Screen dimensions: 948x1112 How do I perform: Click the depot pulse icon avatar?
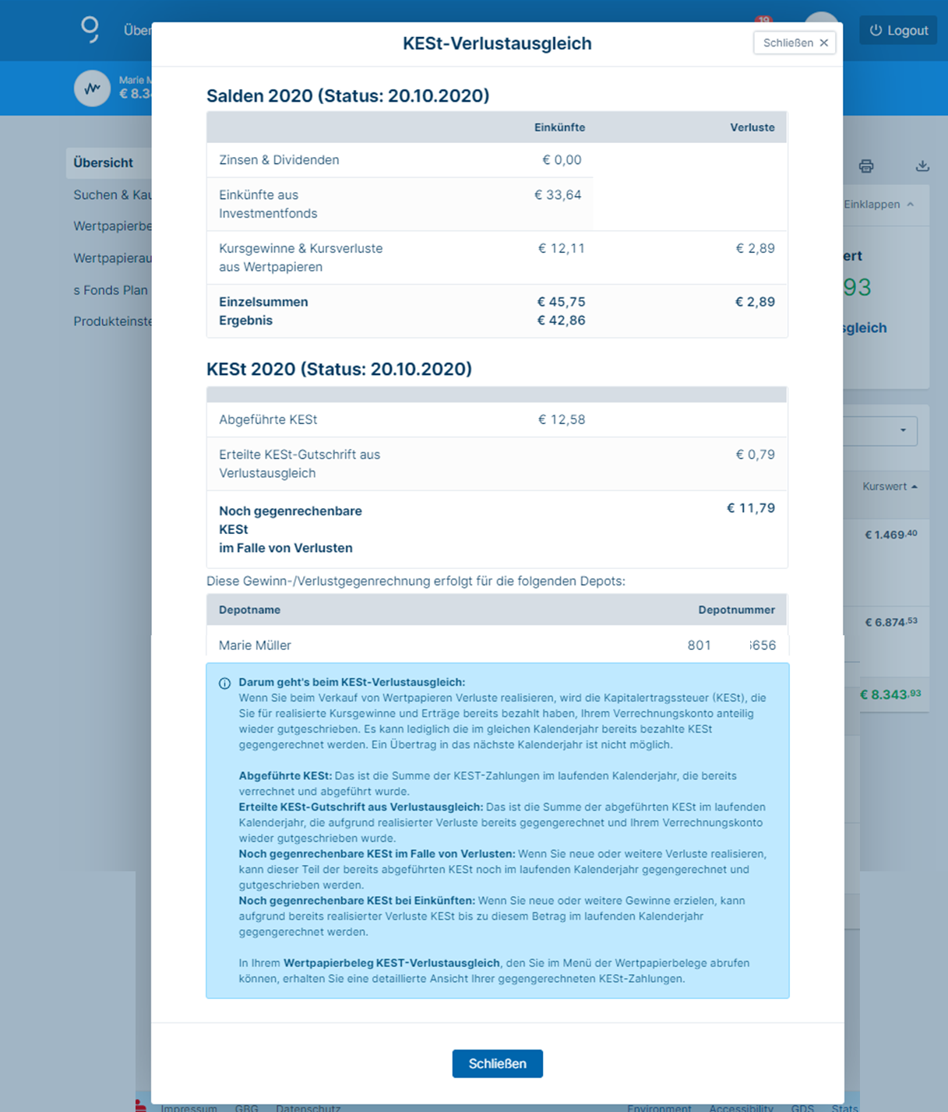pos(92,89)
